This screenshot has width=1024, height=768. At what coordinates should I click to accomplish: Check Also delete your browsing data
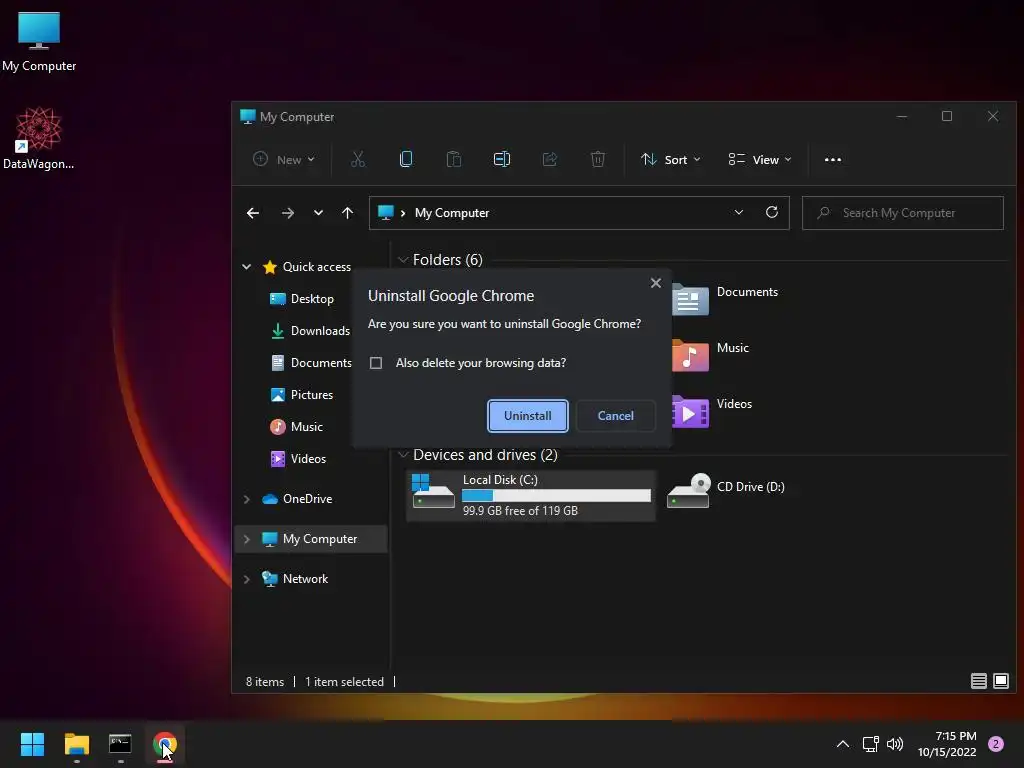[x=376, y=363]
